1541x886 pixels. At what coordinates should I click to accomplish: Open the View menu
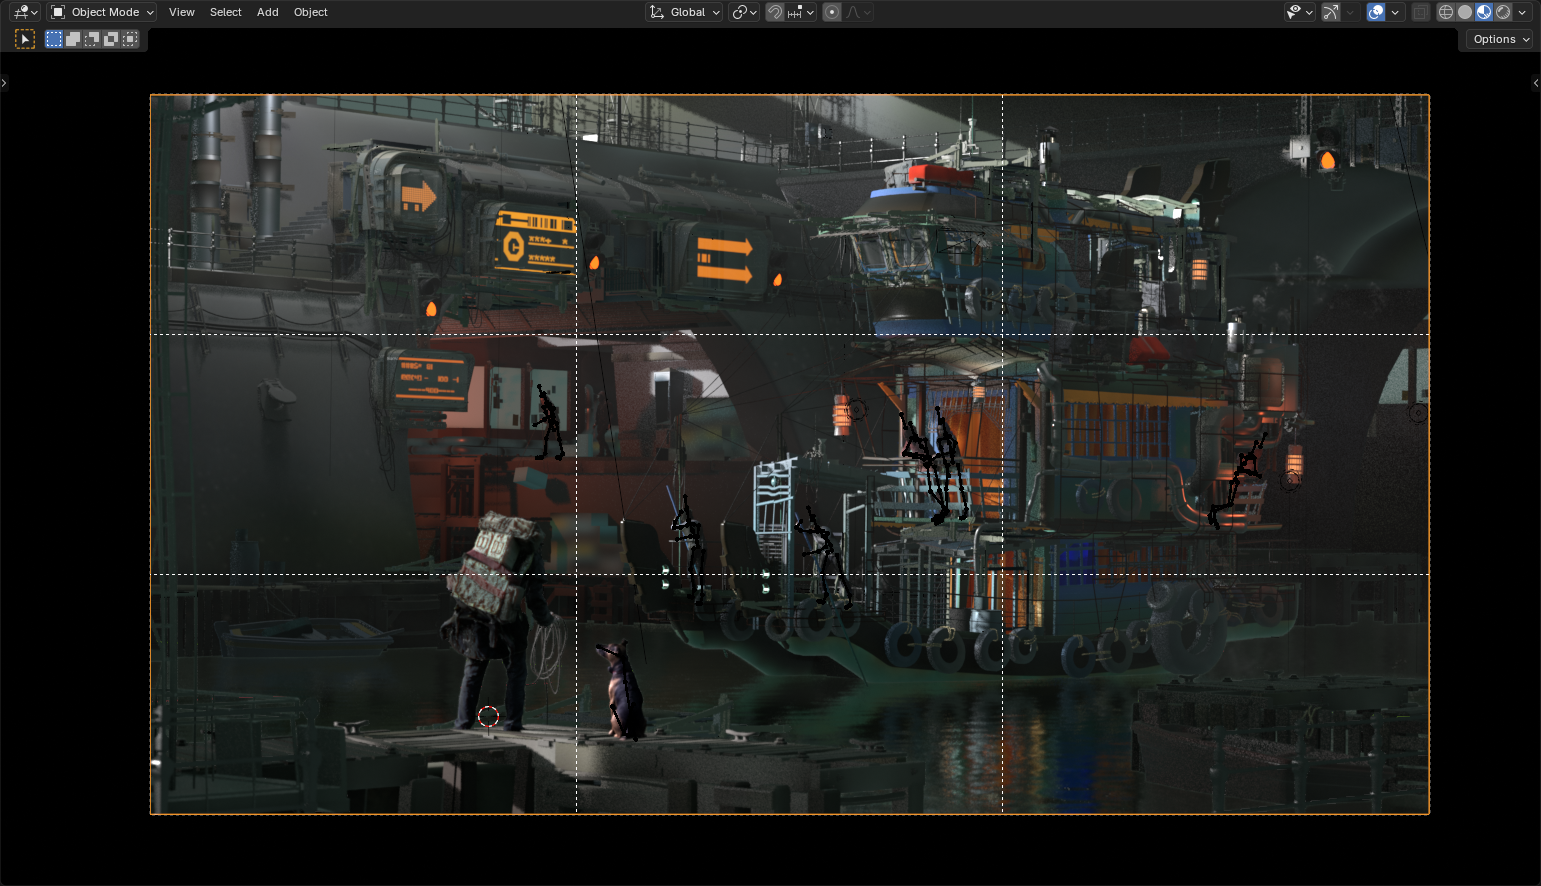click(182, 12)
